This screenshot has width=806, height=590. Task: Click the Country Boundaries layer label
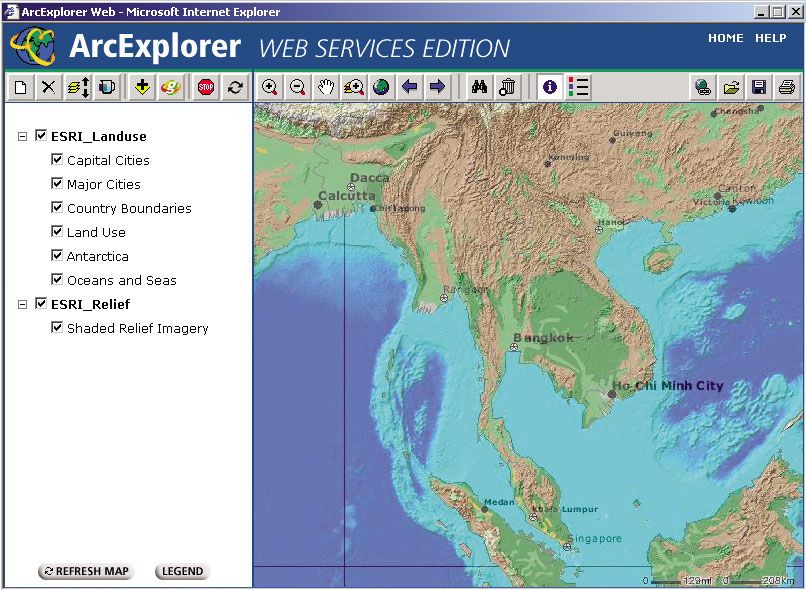click(x=129, y=208)
